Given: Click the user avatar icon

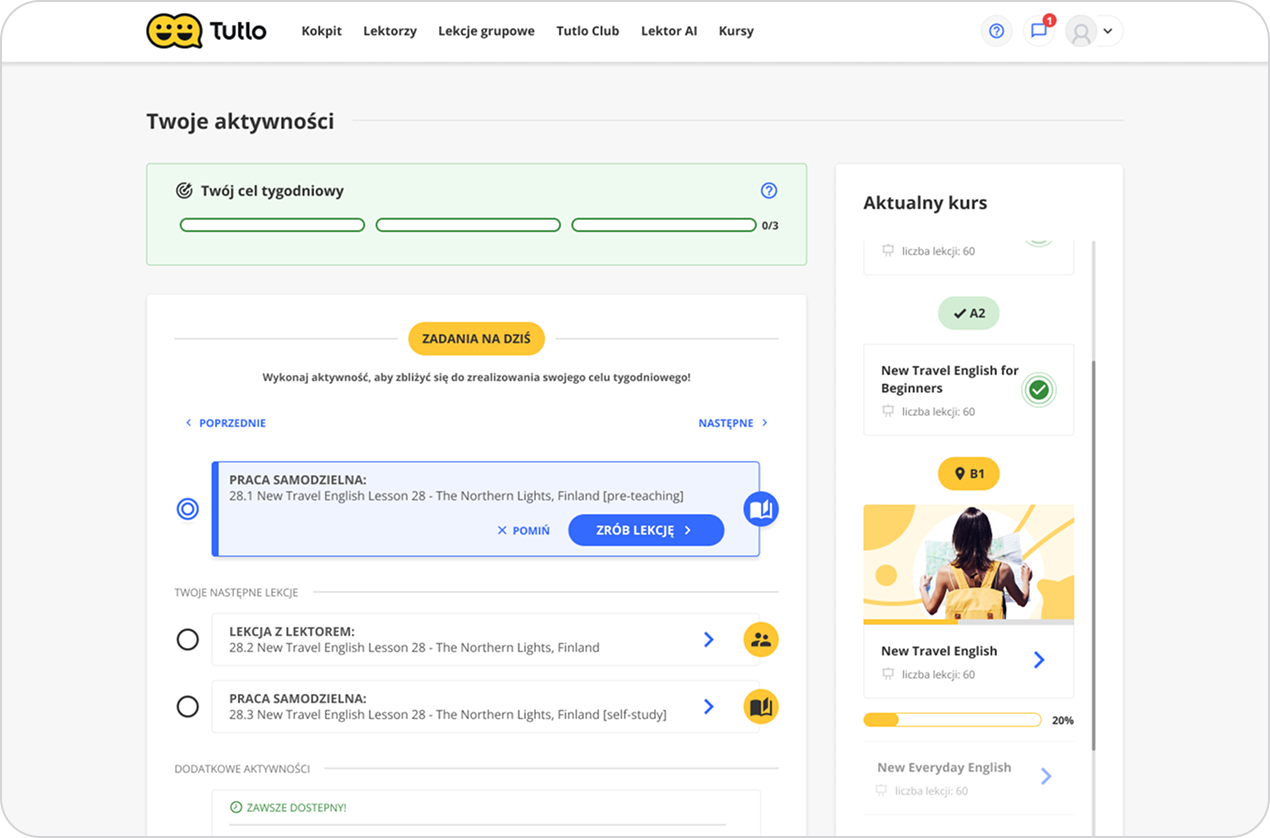Looking at the screenshot, I should coord(1081,31).
